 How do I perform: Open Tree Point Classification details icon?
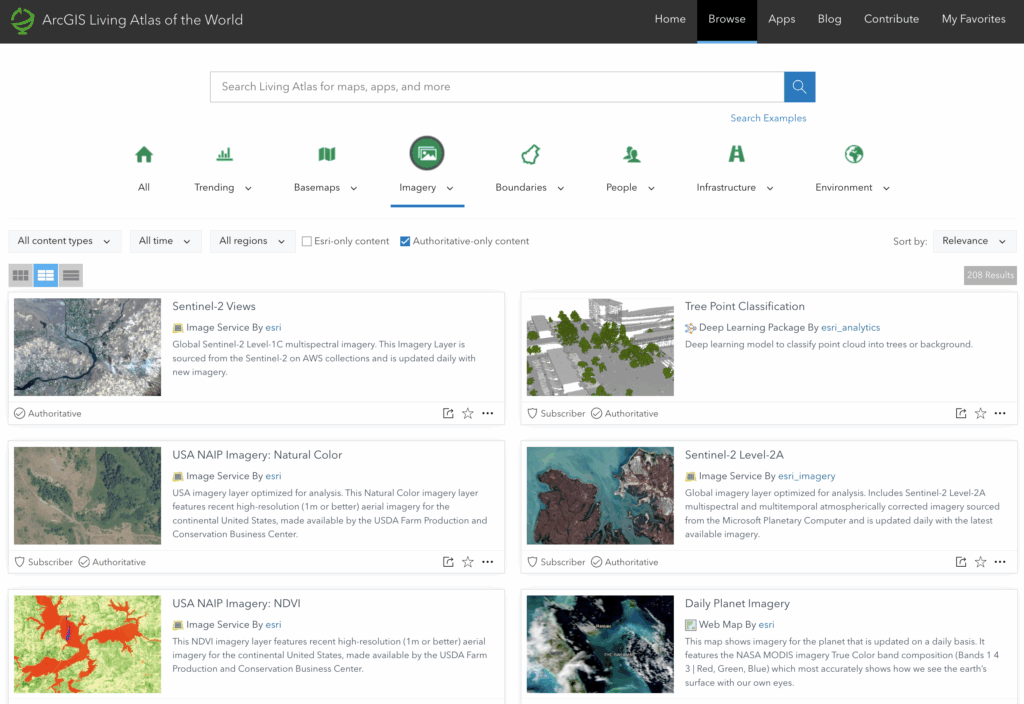pyautogui.click(x=961, y=413)
